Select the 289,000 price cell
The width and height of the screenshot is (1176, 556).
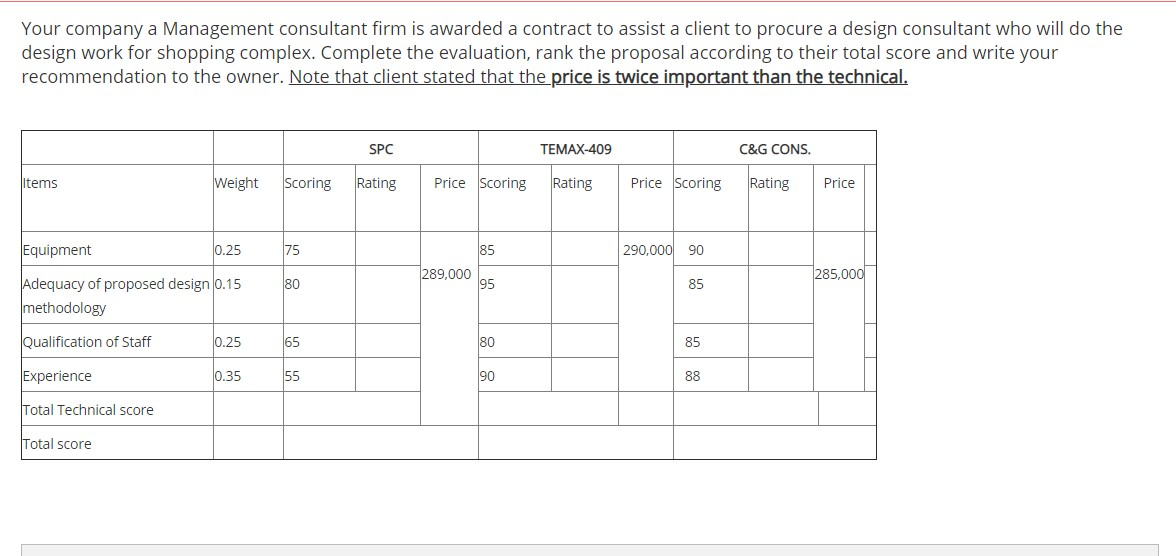tap(446, 274)
